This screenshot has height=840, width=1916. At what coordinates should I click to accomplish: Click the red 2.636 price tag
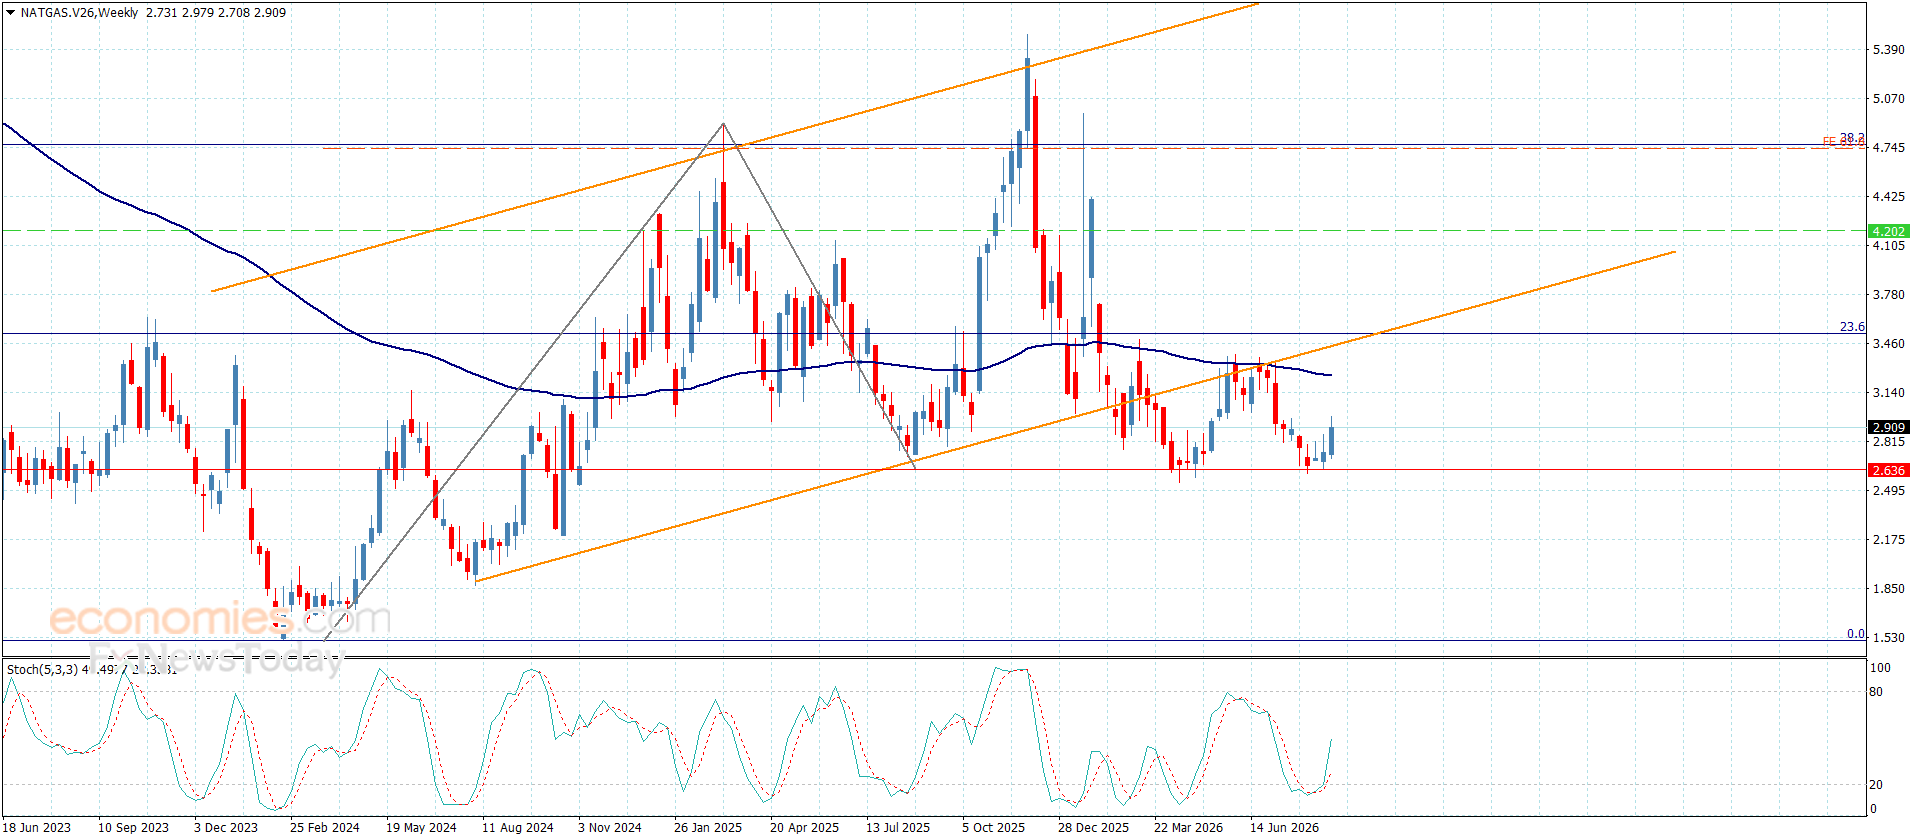coord(1889,470)
